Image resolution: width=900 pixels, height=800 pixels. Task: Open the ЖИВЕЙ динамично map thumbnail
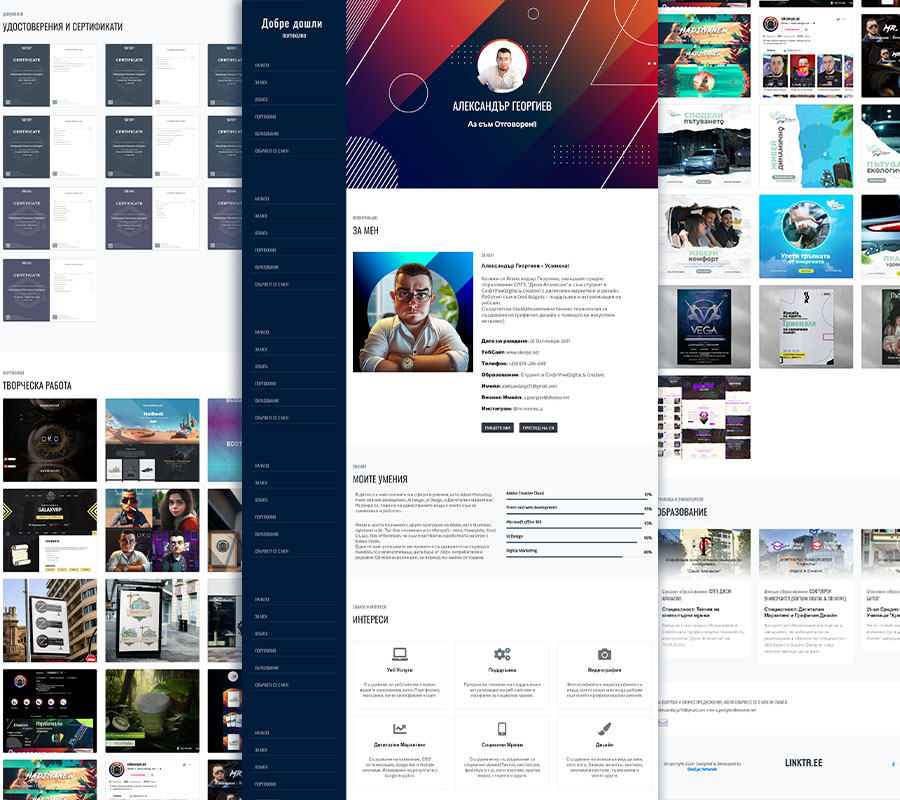pos(806,146)
